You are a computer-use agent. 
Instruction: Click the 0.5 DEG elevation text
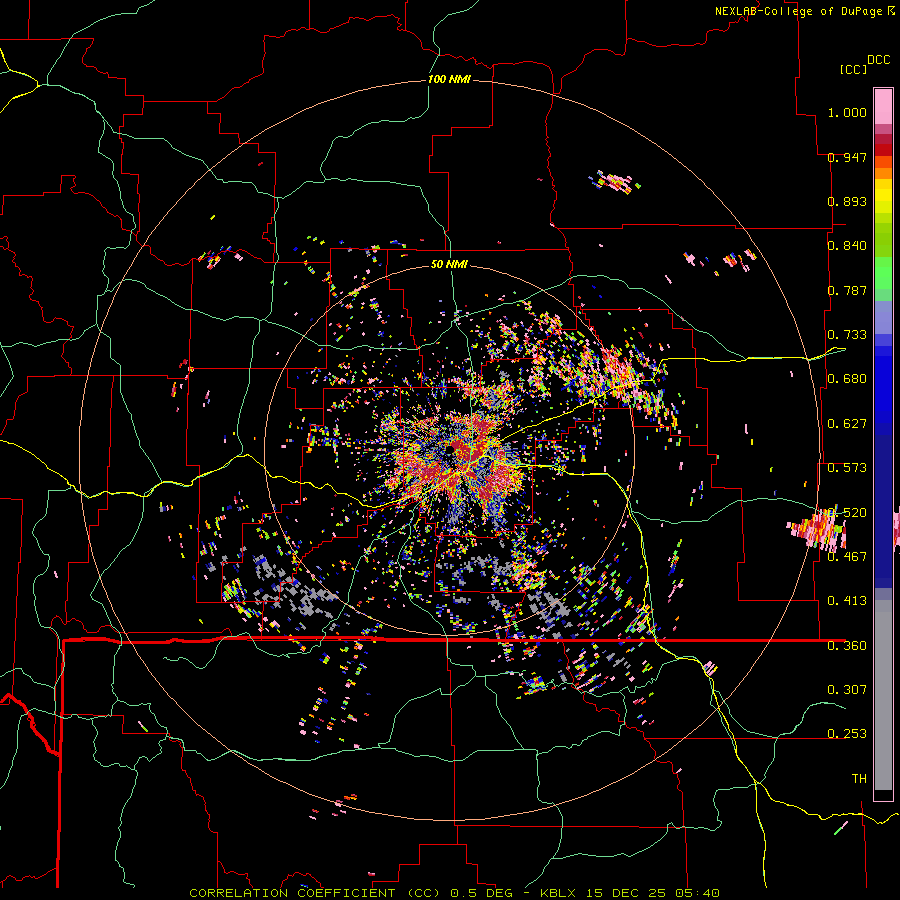pos(482,893)
